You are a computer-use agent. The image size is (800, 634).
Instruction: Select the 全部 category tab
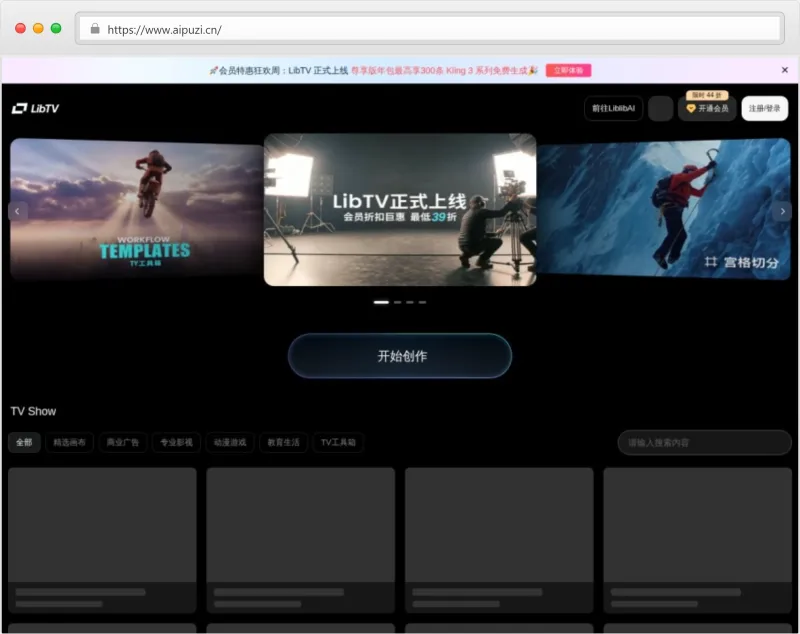pyautogui.click(x=24, y=442)
